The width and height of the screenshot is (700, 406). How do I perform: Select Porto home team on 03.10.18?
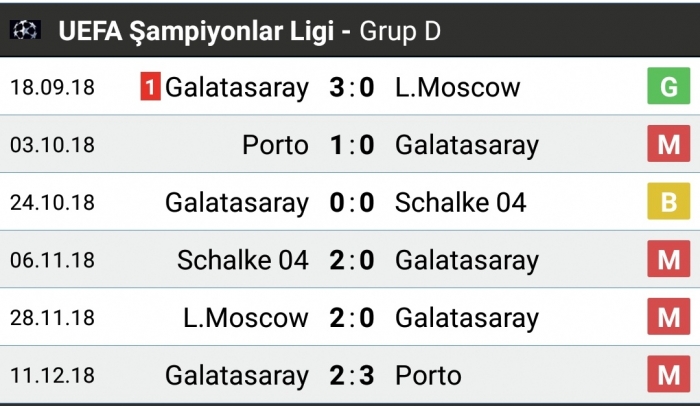(x=275, y=146)
